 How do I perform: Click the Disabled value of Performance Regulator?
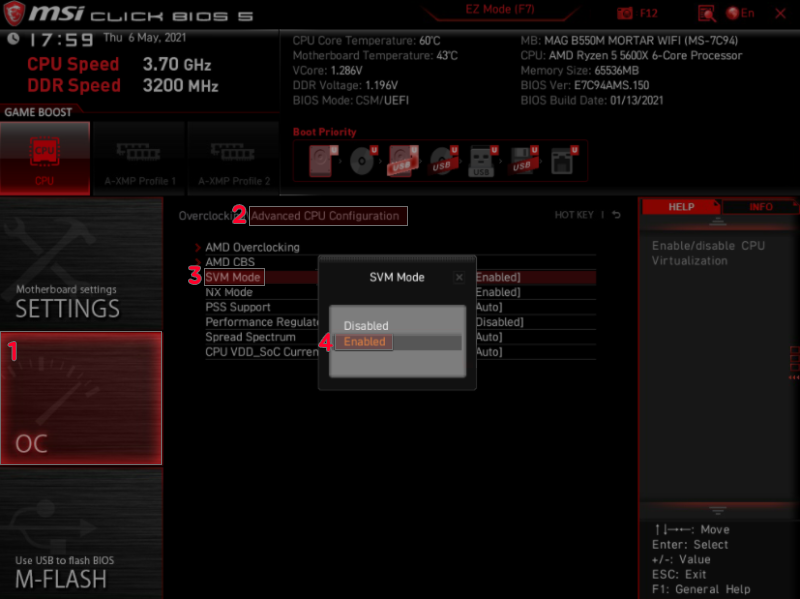[x=499, y=322]
